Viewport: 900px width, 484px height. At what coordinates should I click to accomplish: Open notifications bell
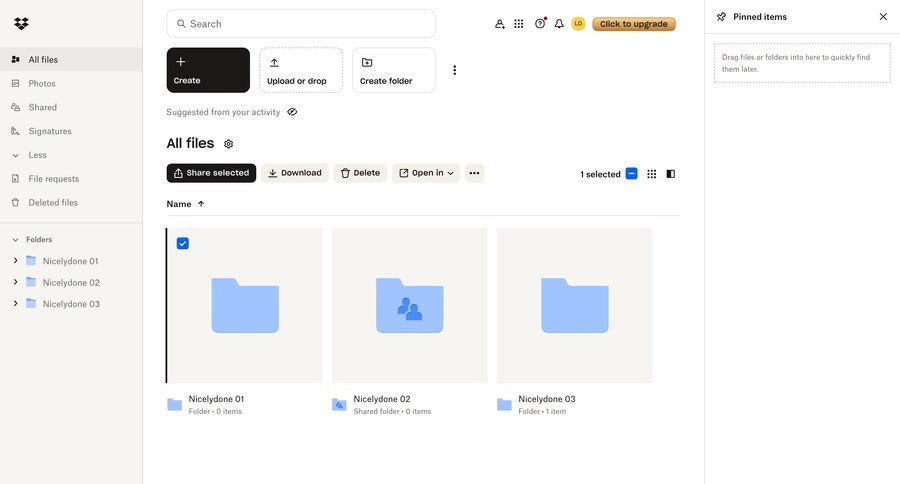(x=559, y=24)
